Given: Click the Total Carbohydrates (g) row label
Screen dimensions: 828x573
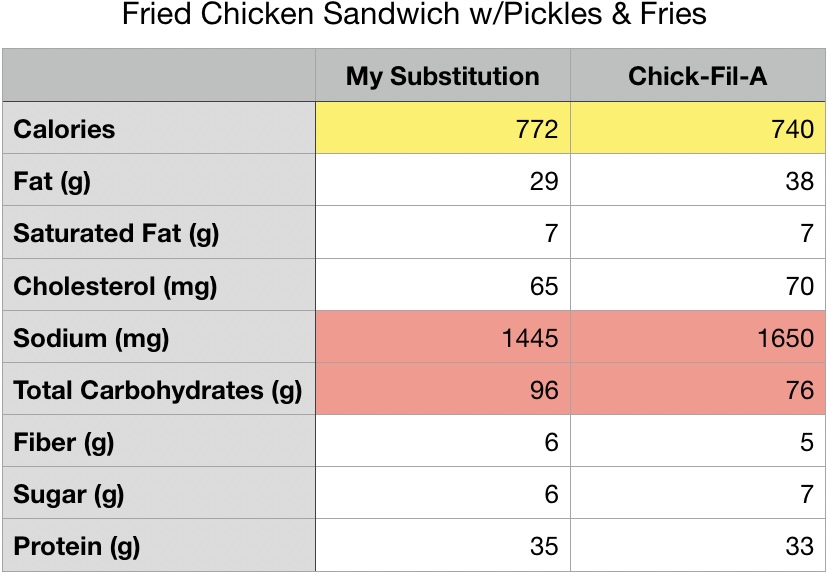Looking at the screenshot, I should point(157,390).
